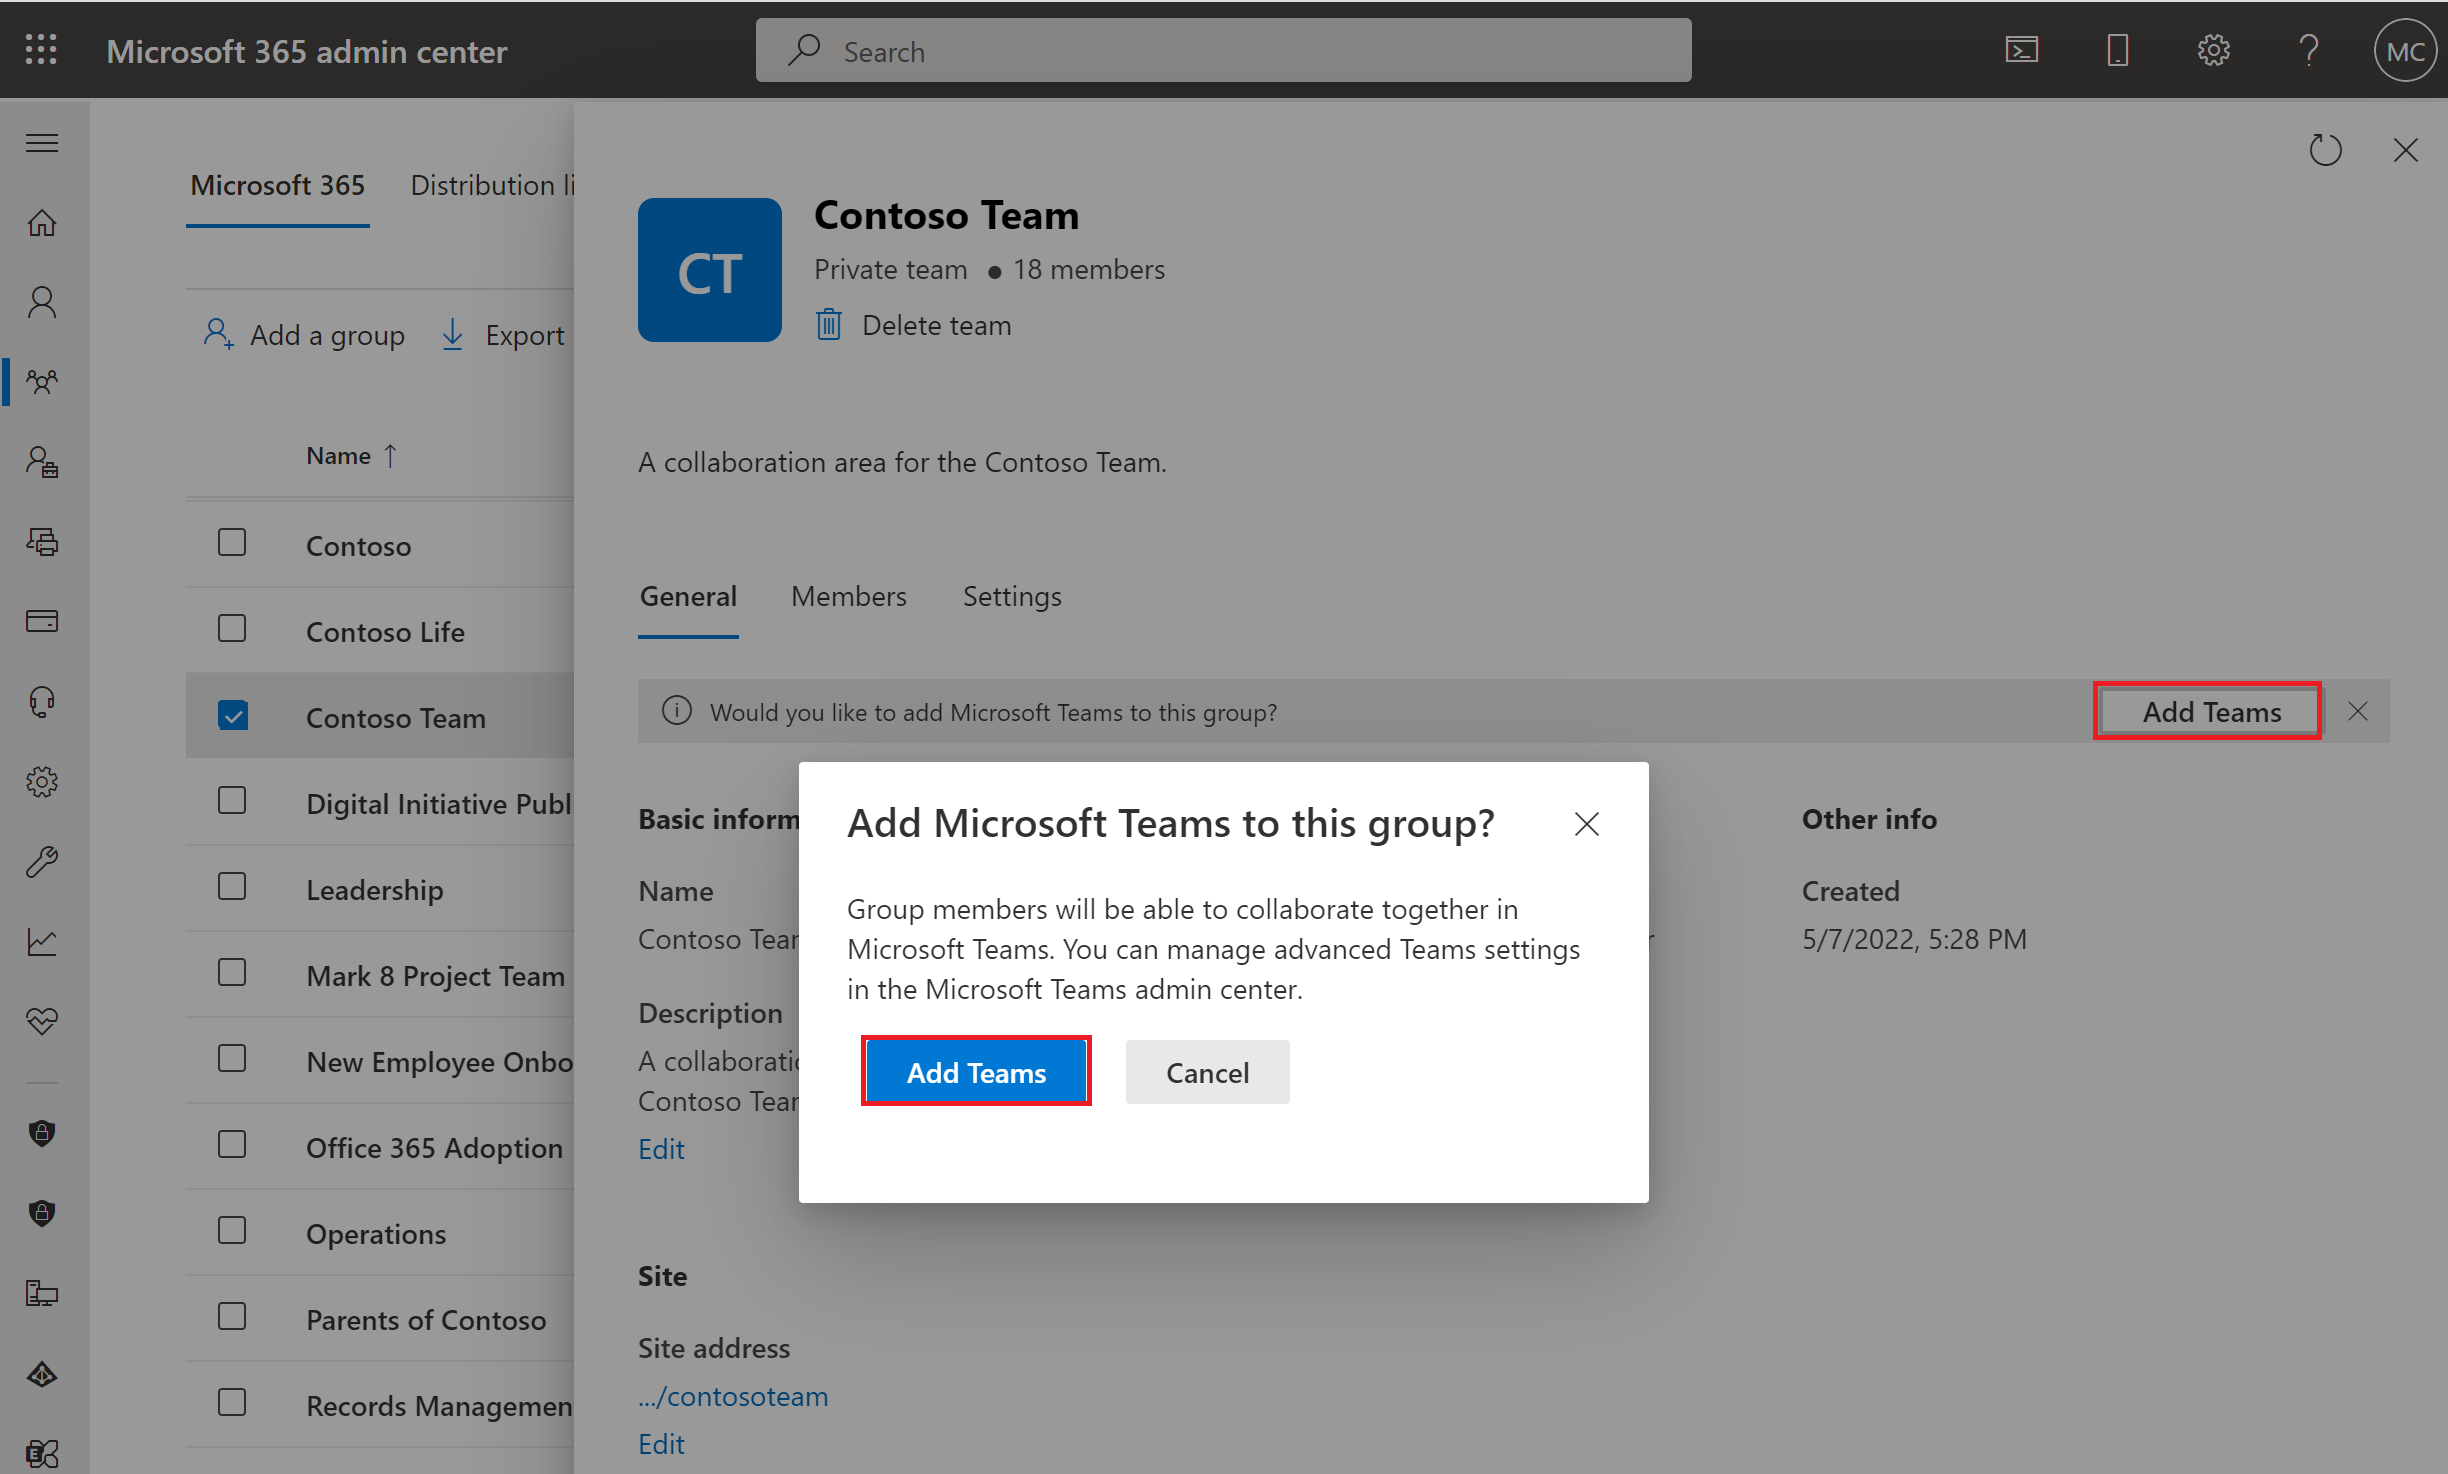Click the Search field in header

pyautogui.click(x=1223, y=50)
